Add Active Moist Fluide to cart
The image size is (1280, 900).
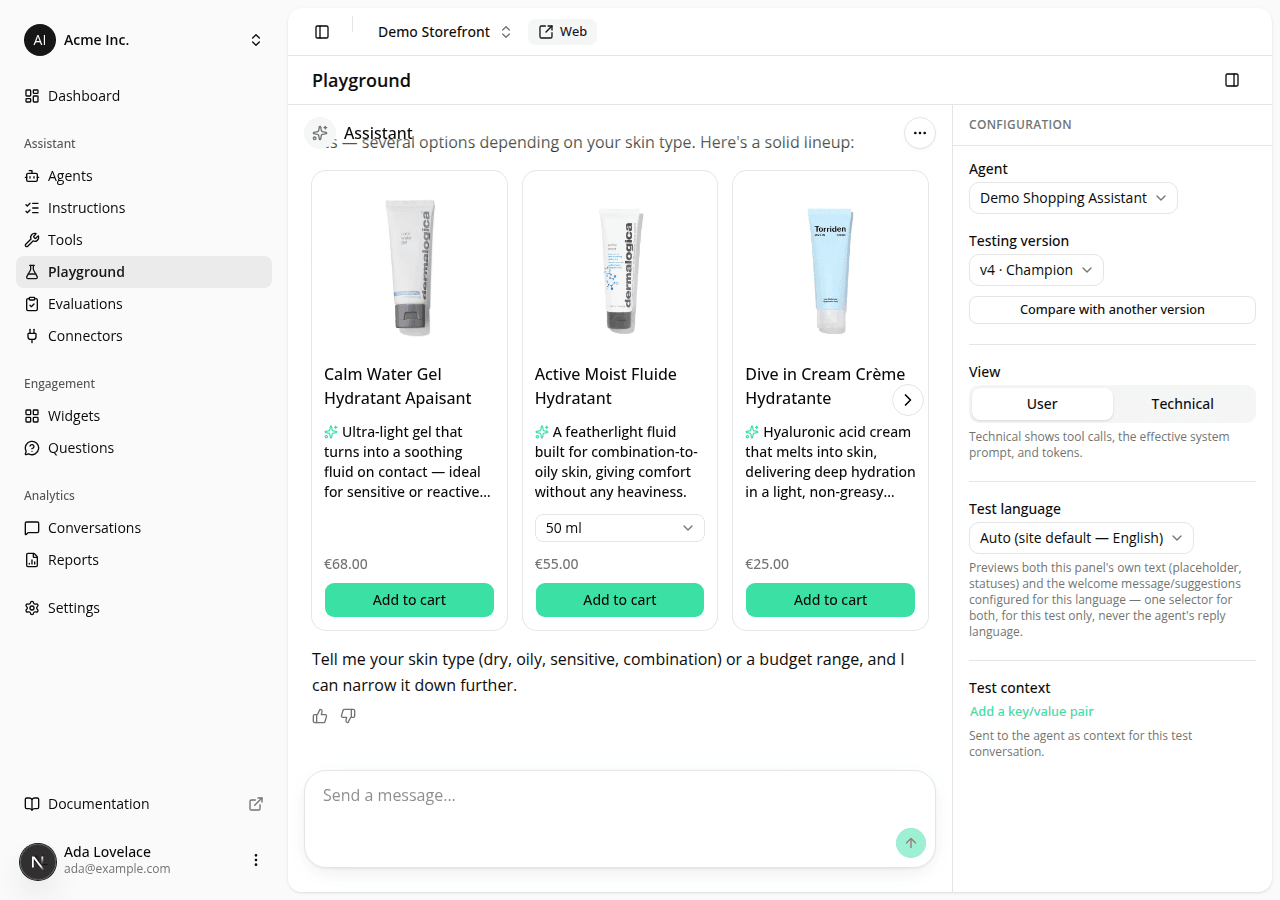click(x=620, y=600)
